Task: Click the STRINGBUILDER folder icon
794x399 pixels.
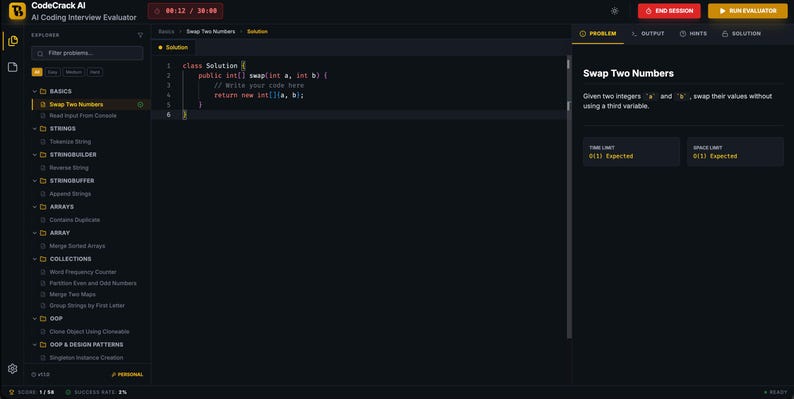Action: coord(43,155)
